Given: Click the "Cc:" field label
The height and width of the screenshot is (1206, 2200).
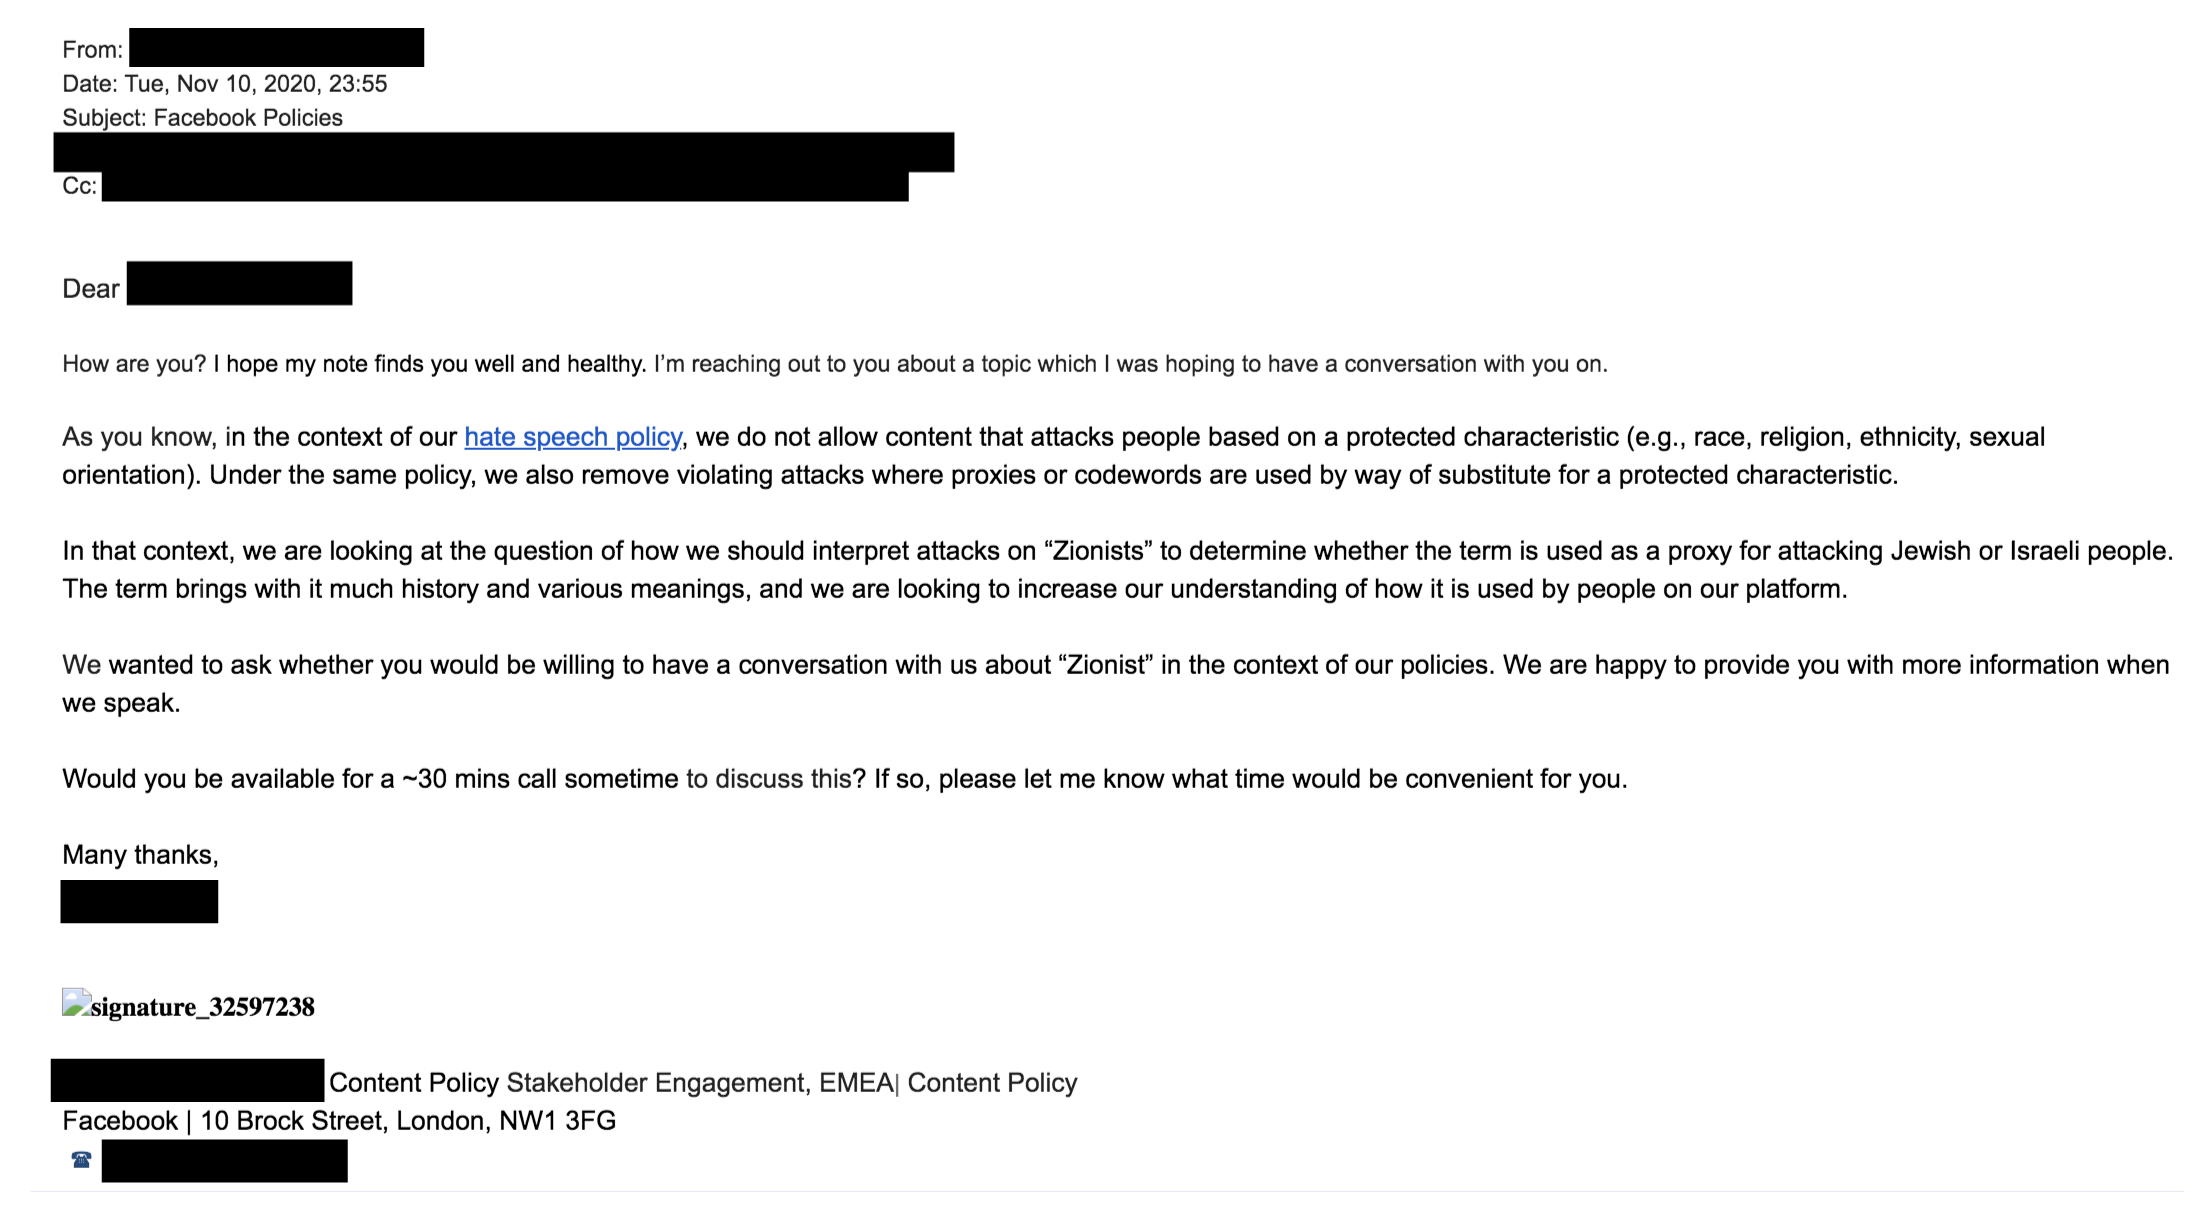Looking at the screenshot, I should click(x=79, y=186).
